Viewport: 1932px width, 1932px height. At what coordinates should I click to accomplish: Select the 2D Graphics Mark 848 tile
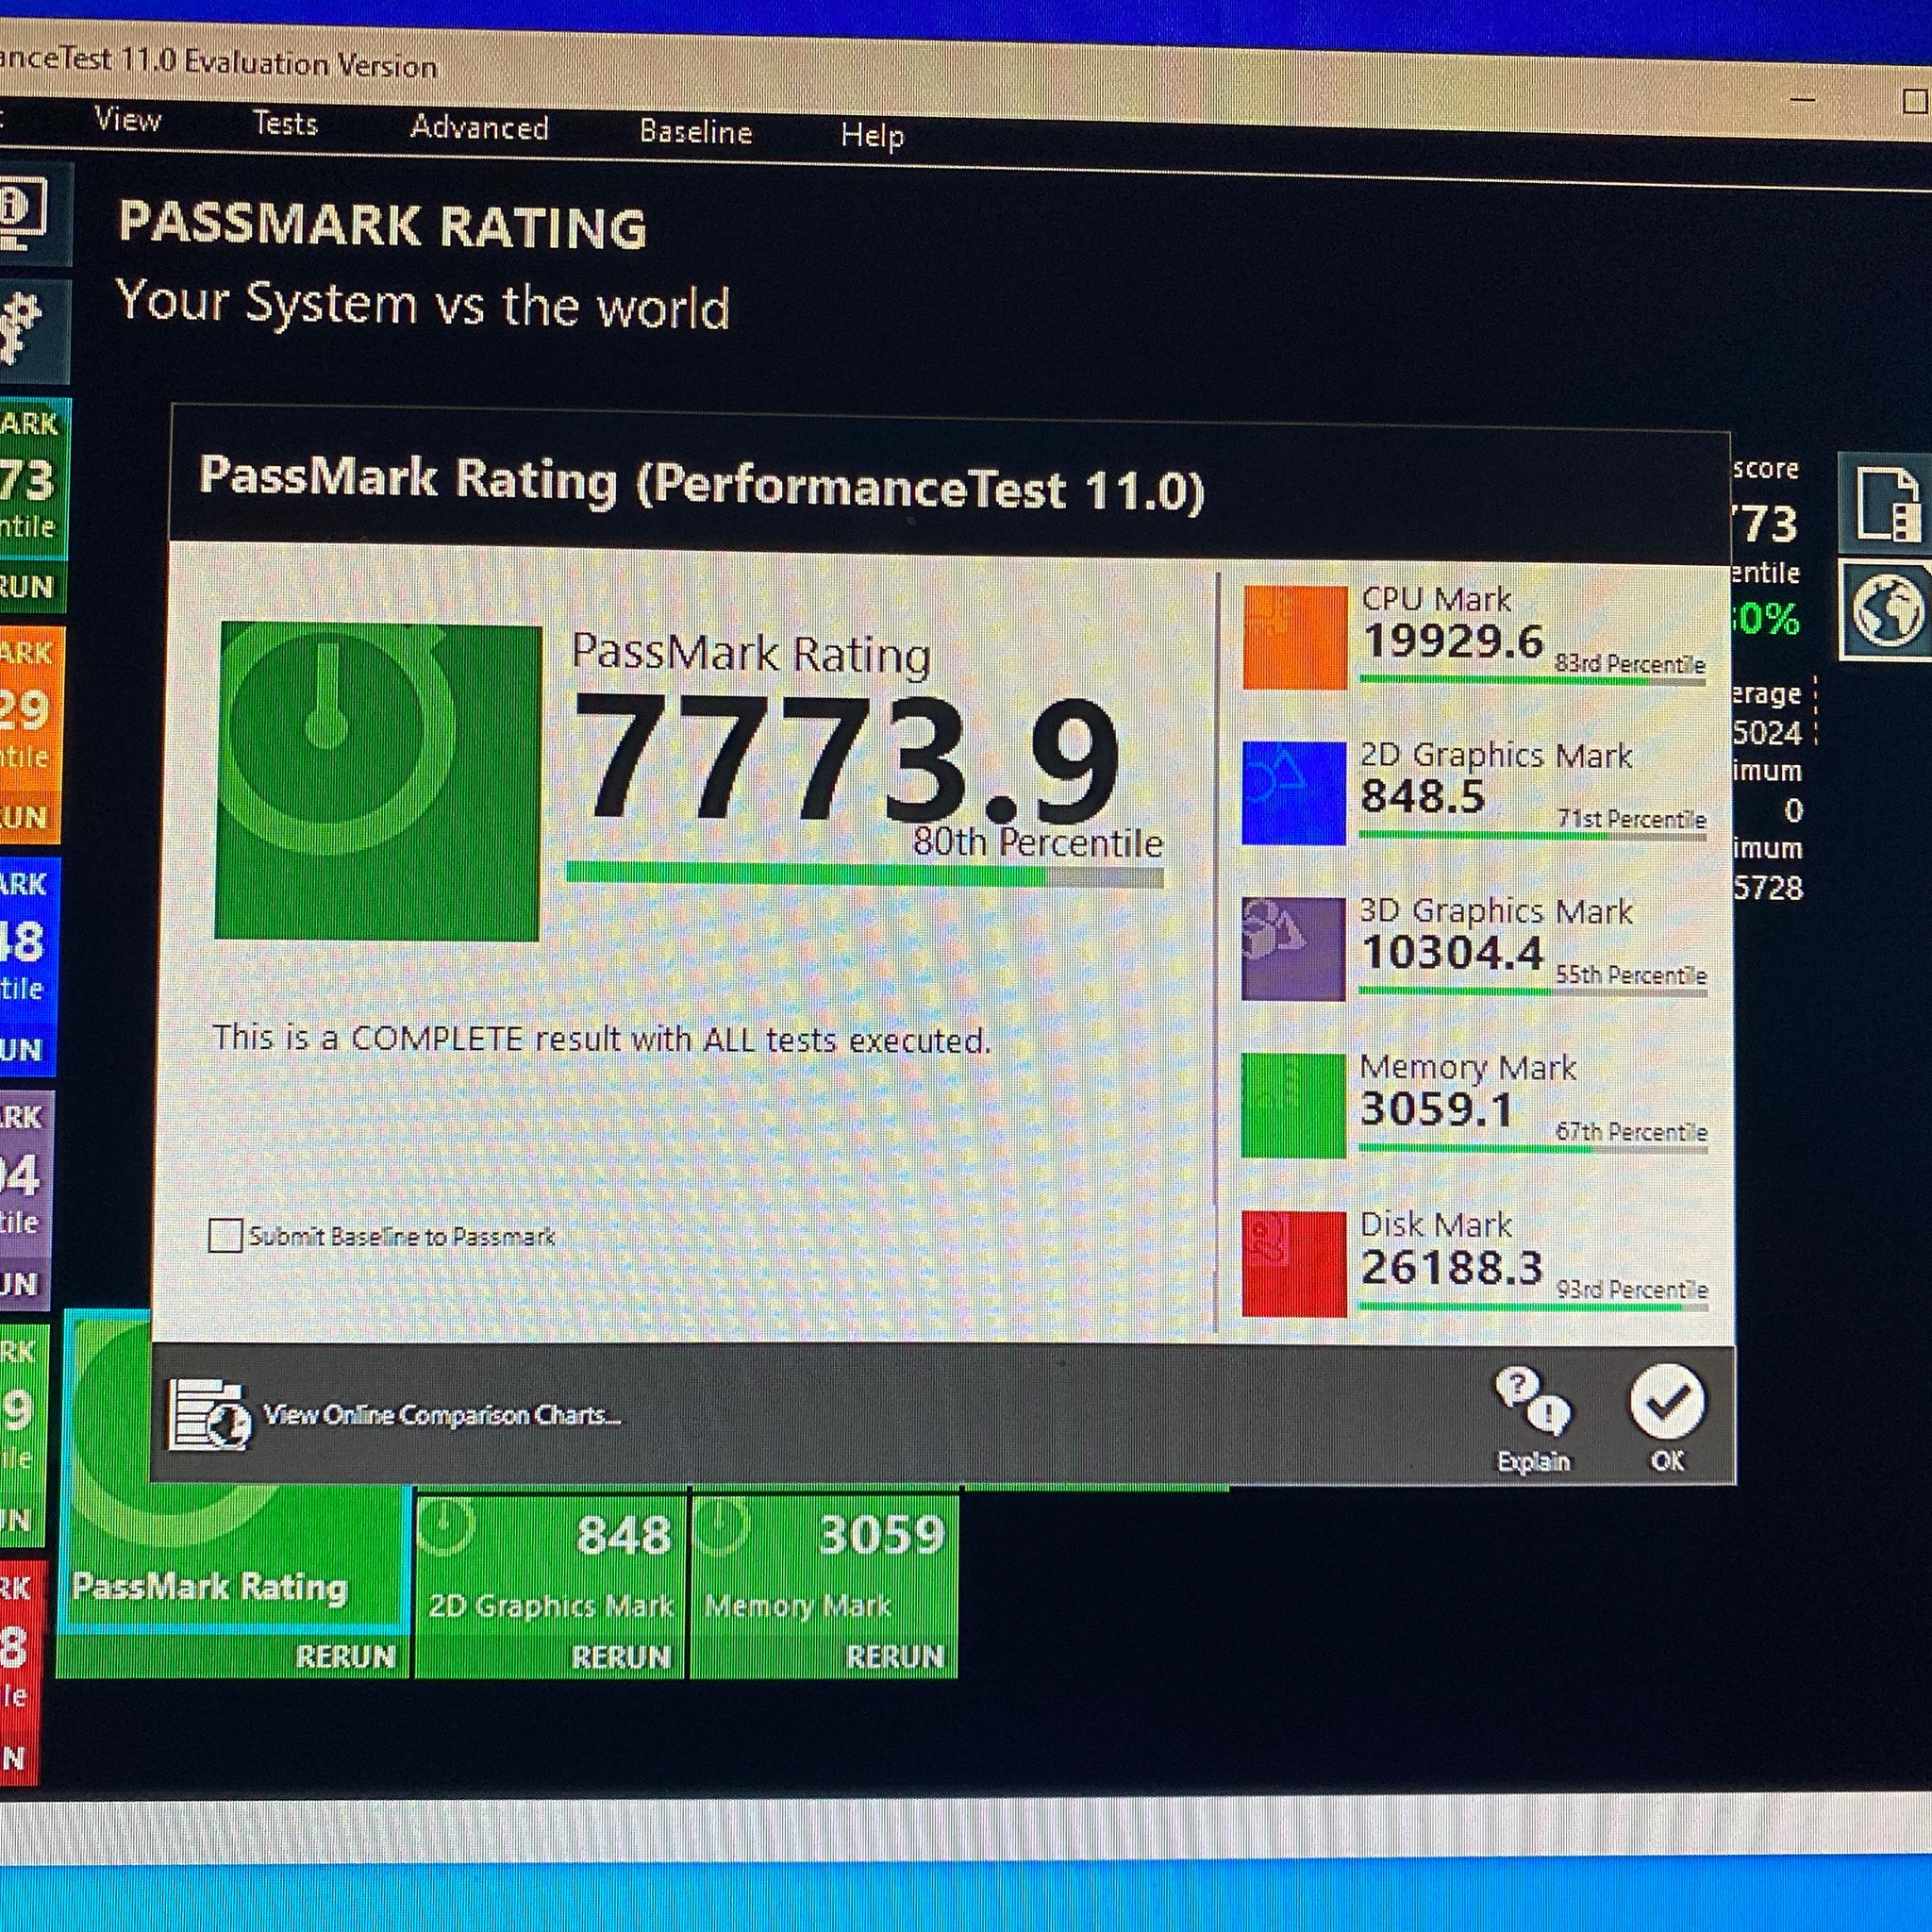coord(551,1586)
